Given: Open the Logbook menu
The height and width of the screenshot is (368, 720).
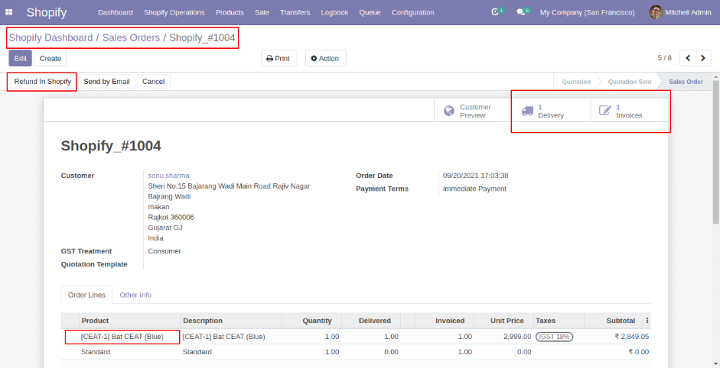Looking at the screenshot, I should click(x=334, y=12).
